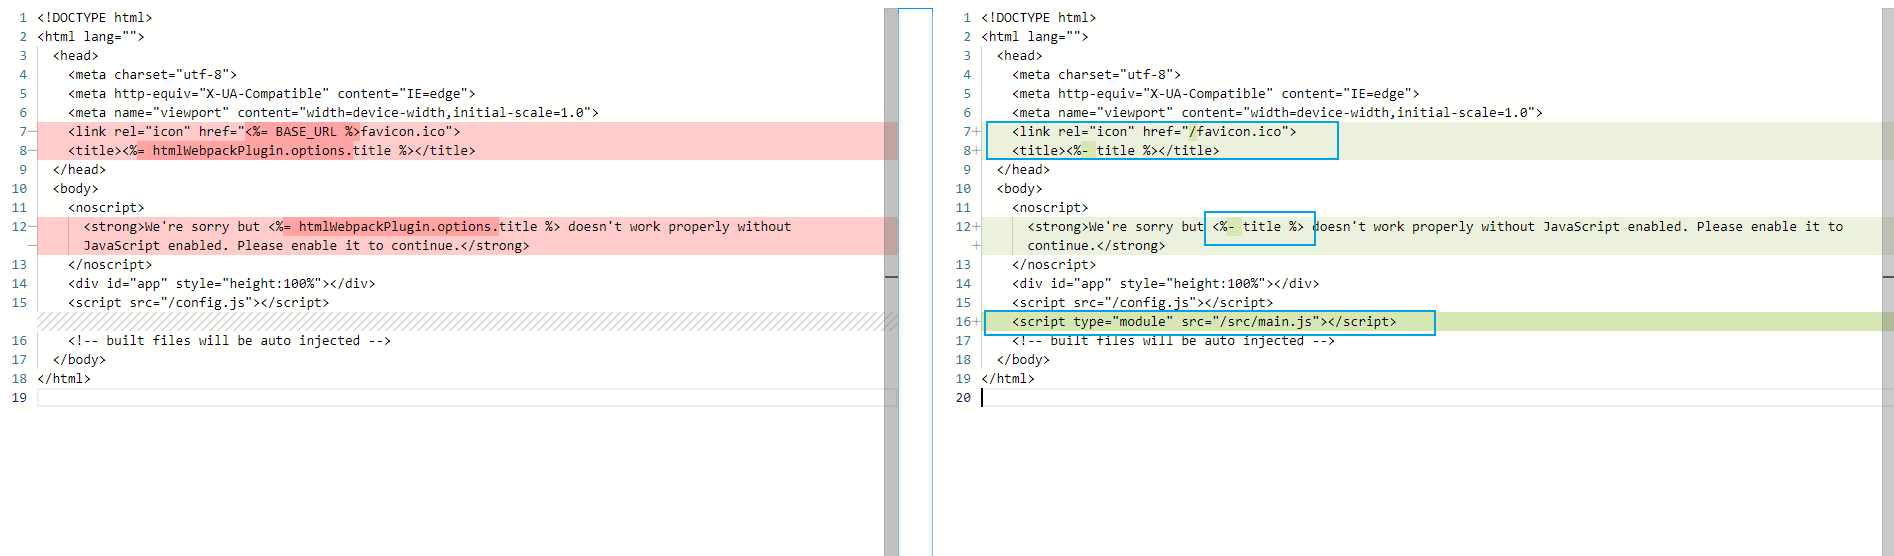Click X-UA-Compatible meta line in original pane
The width and height of the screenshot is (1894, 556).
[x=272, y=94]
